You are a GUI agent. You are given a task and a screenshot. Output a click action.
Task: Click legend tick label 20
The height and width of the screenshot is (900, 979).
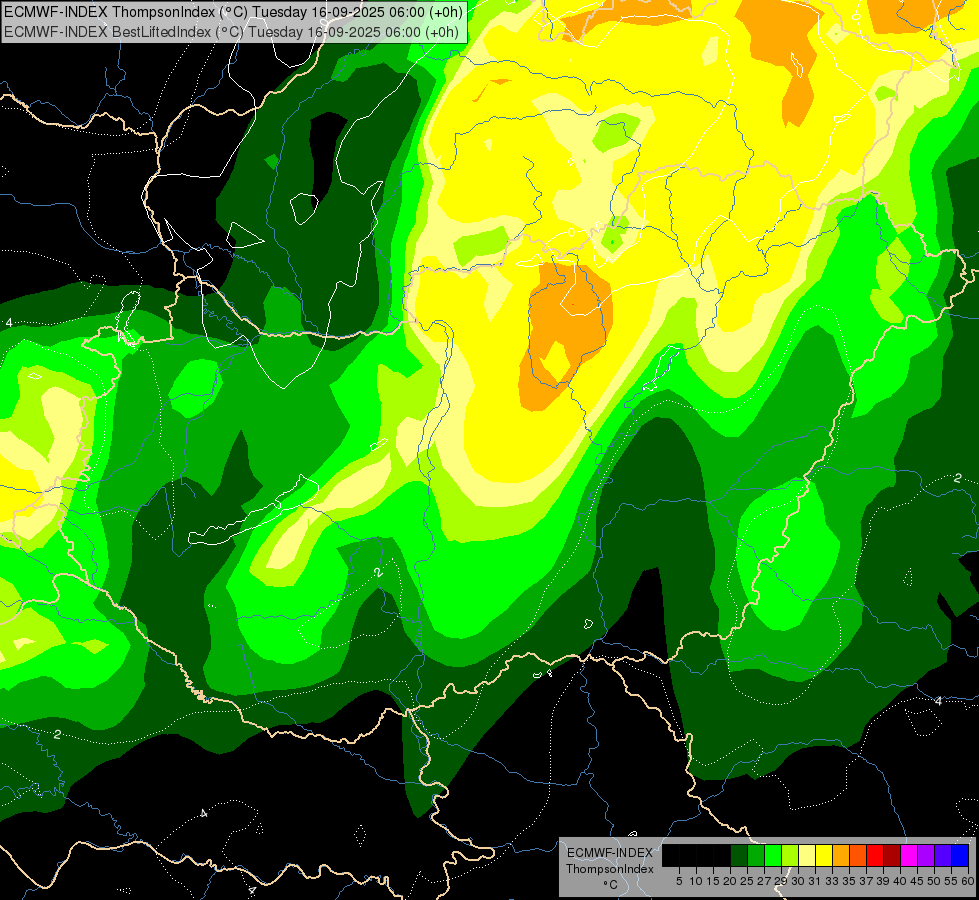pos(731,881)
